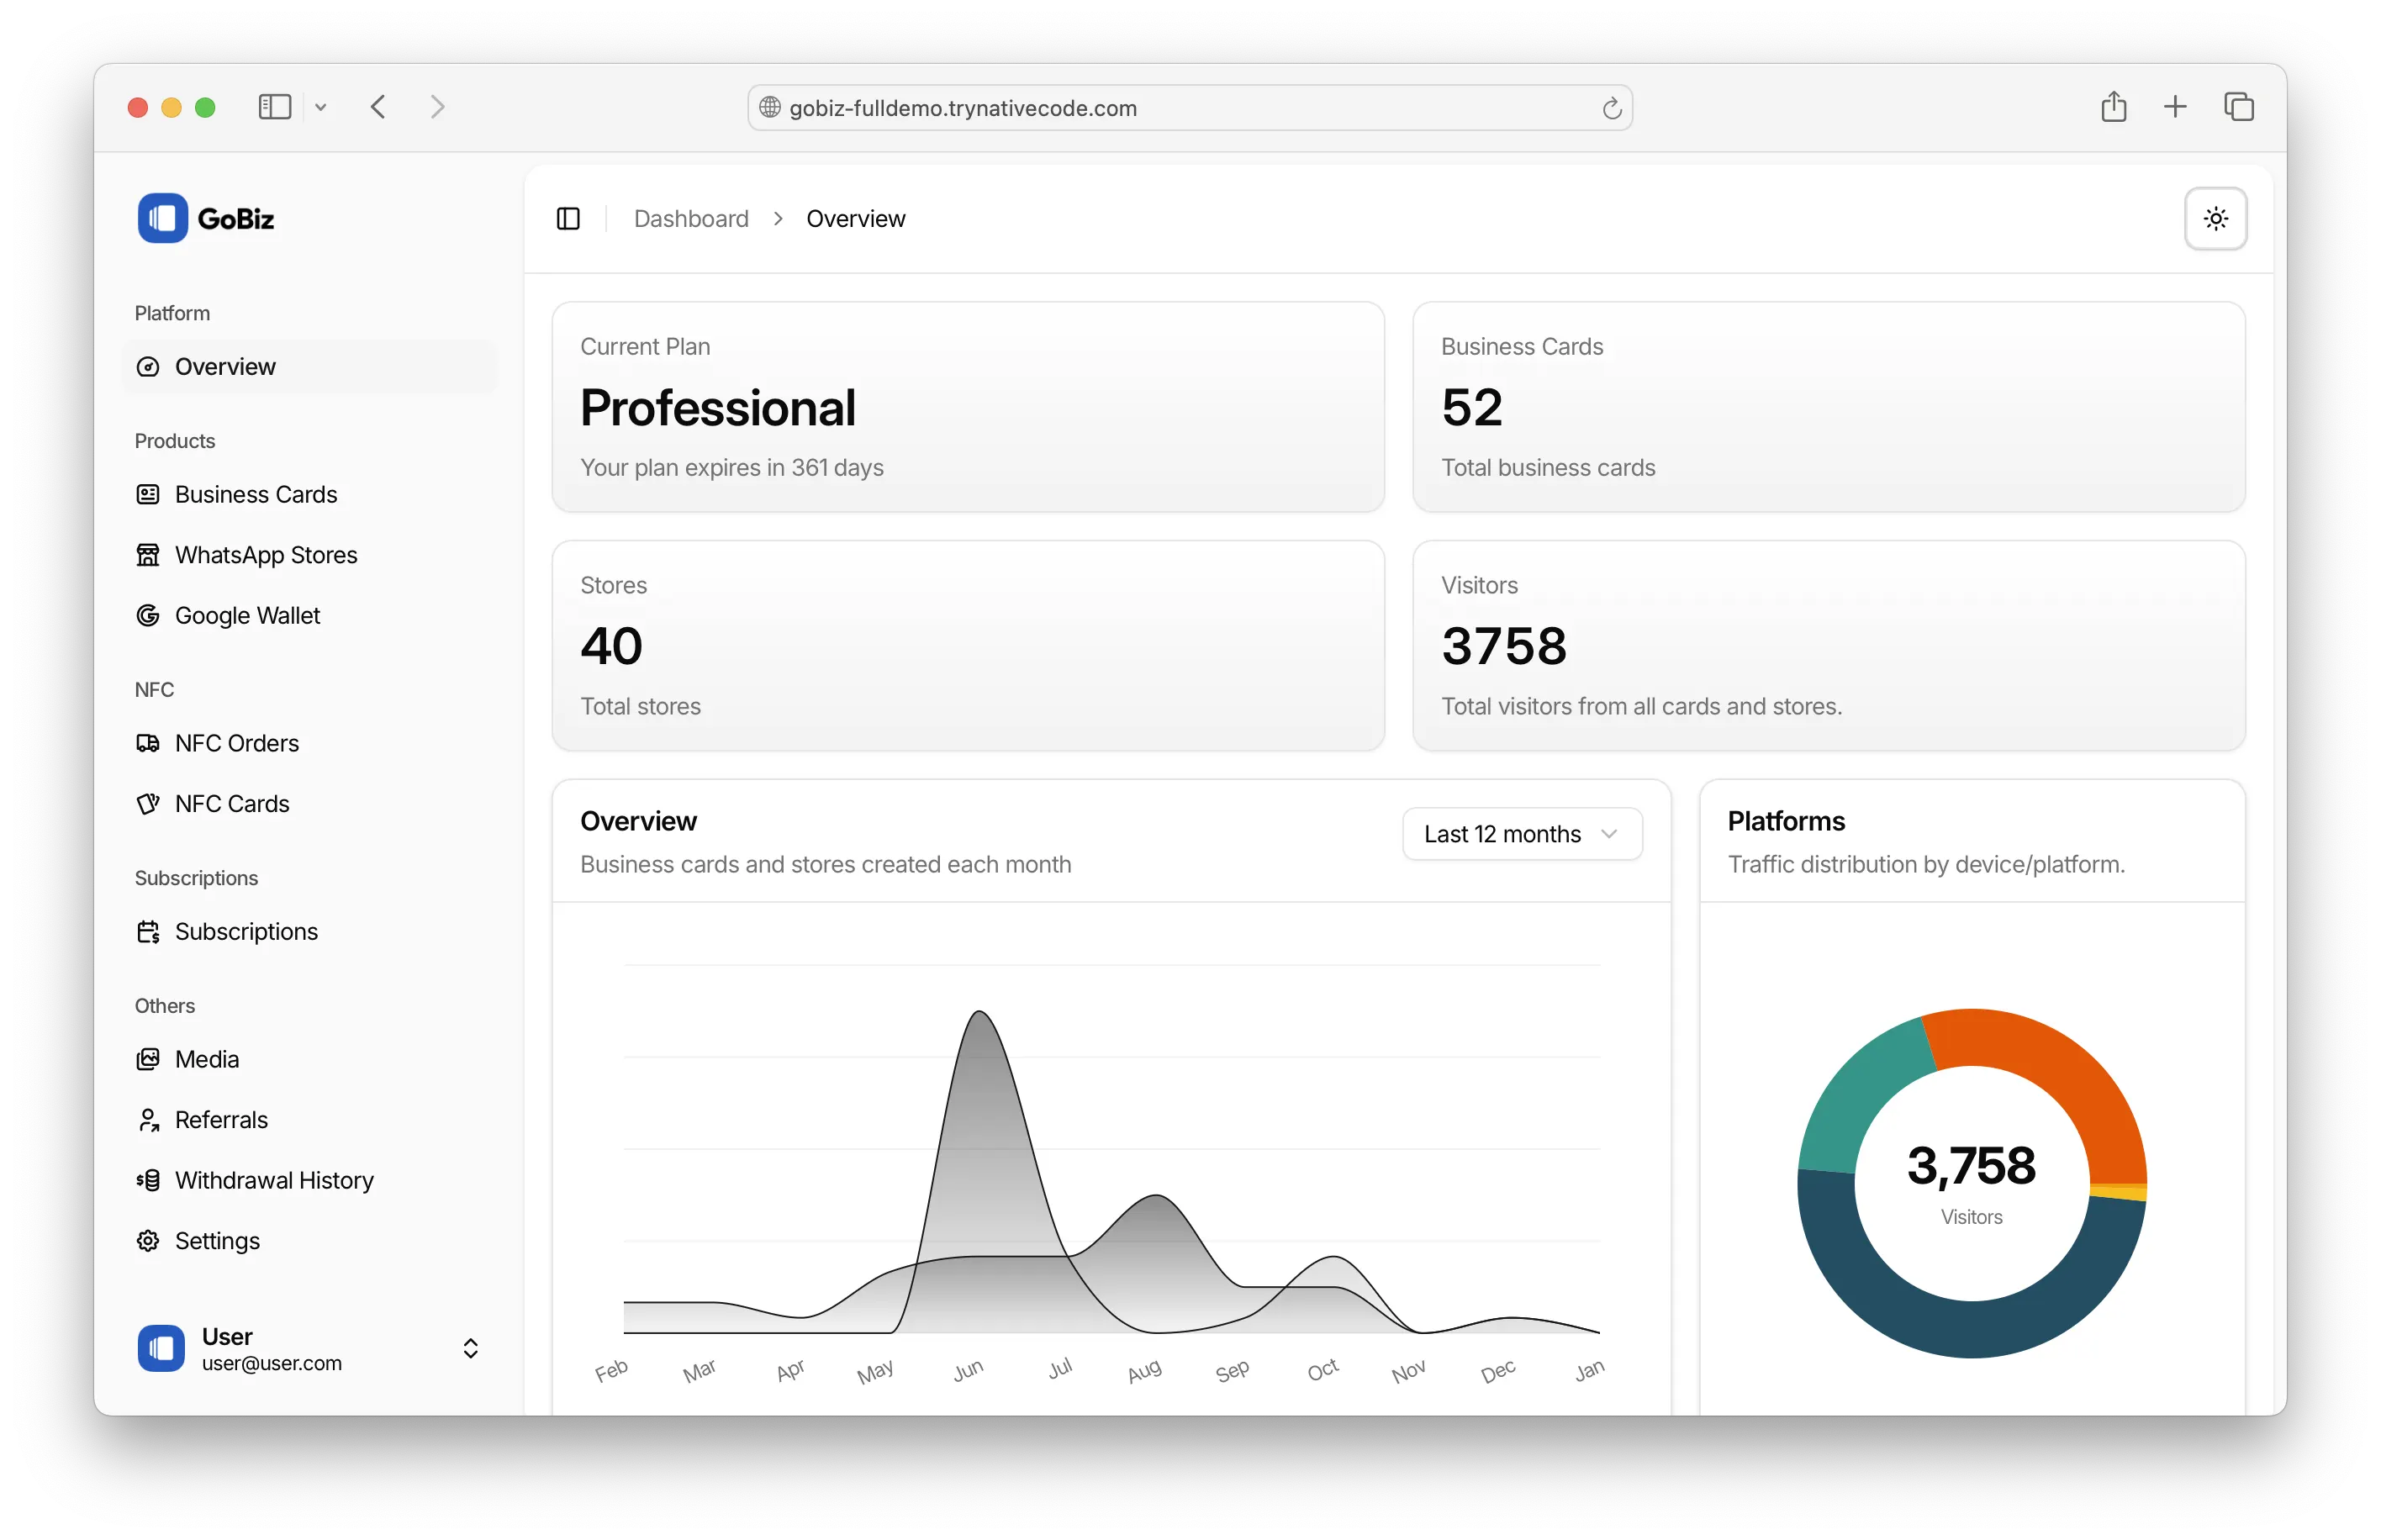Toggle Safari sidebar button

[x=274, y=107]
